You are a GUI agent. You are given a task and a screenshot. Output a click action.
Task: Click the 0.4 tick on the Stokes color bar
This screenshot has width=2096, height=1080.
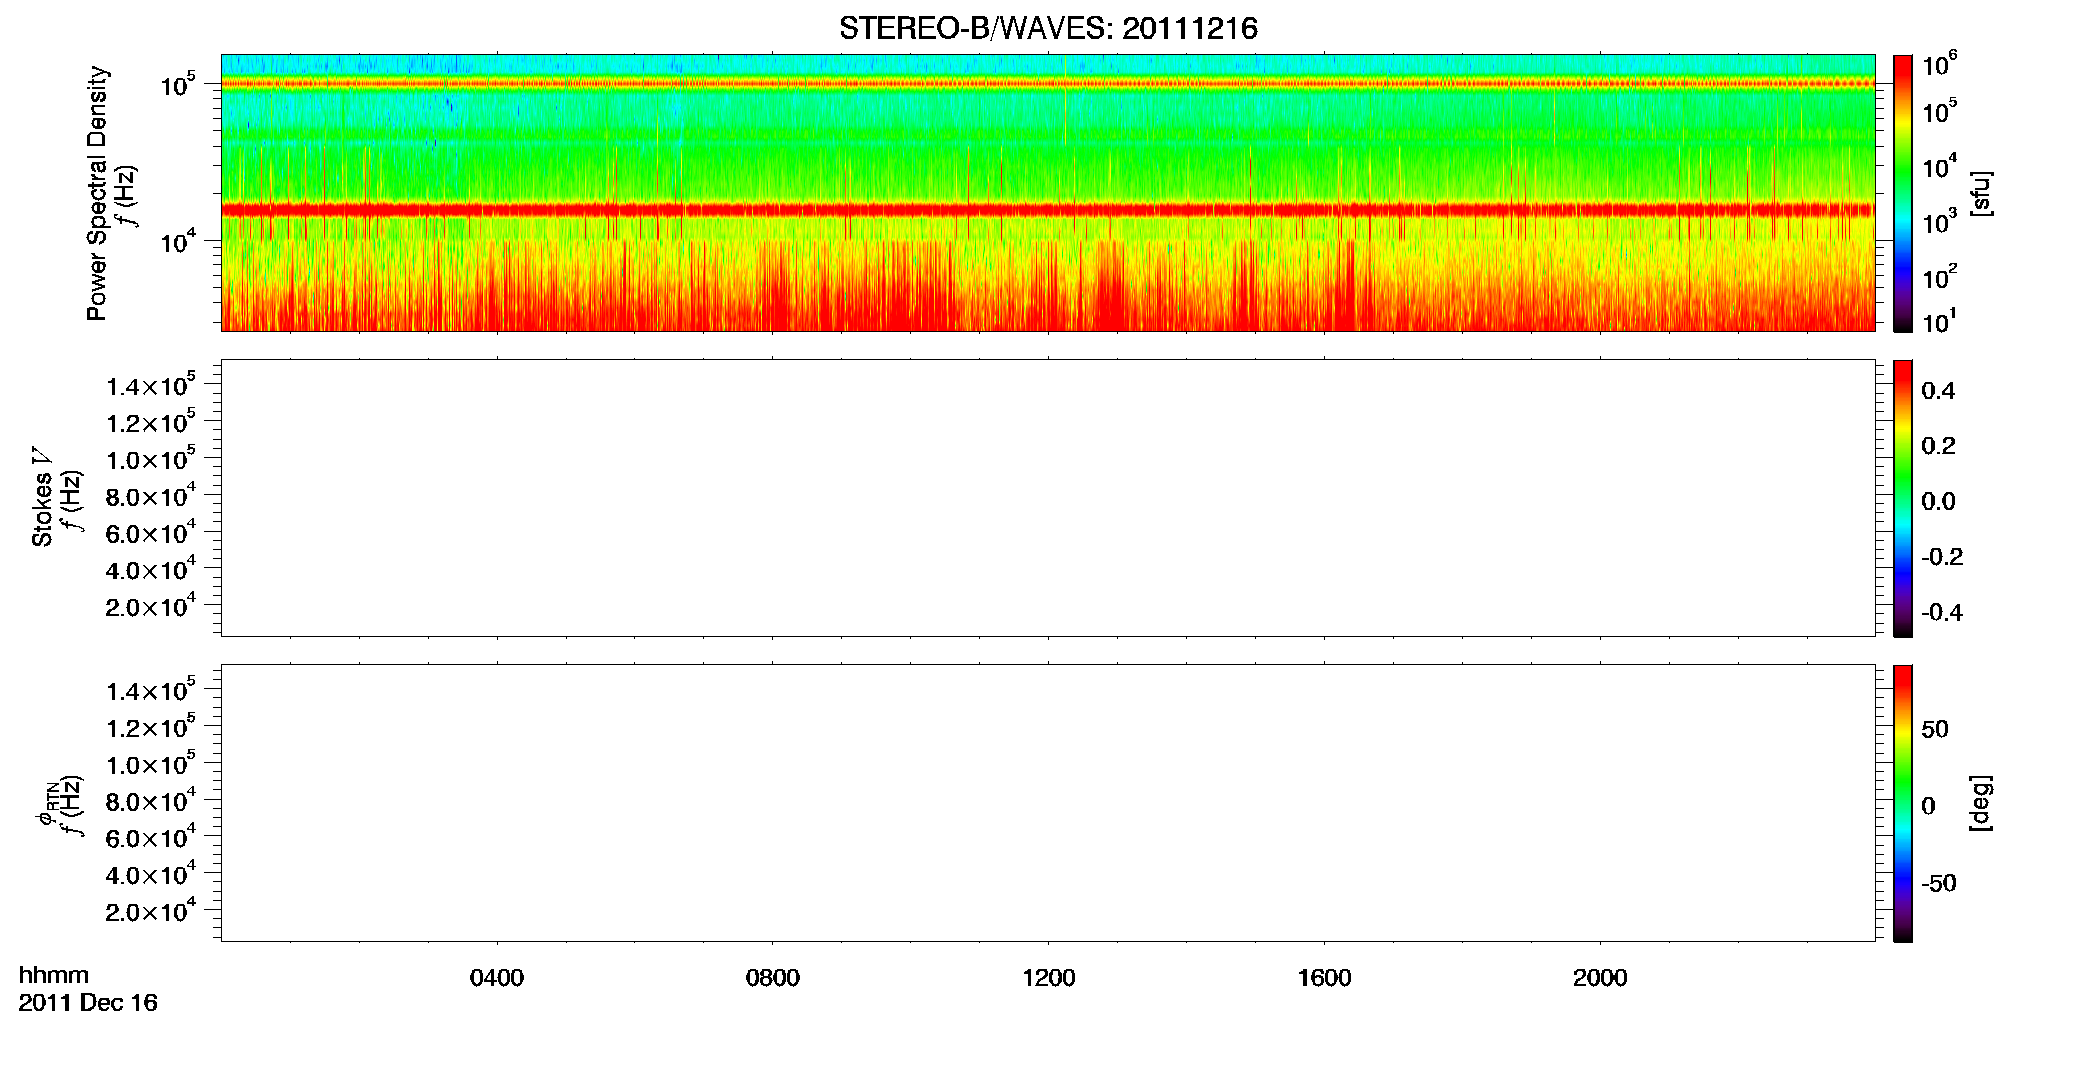1938,391
